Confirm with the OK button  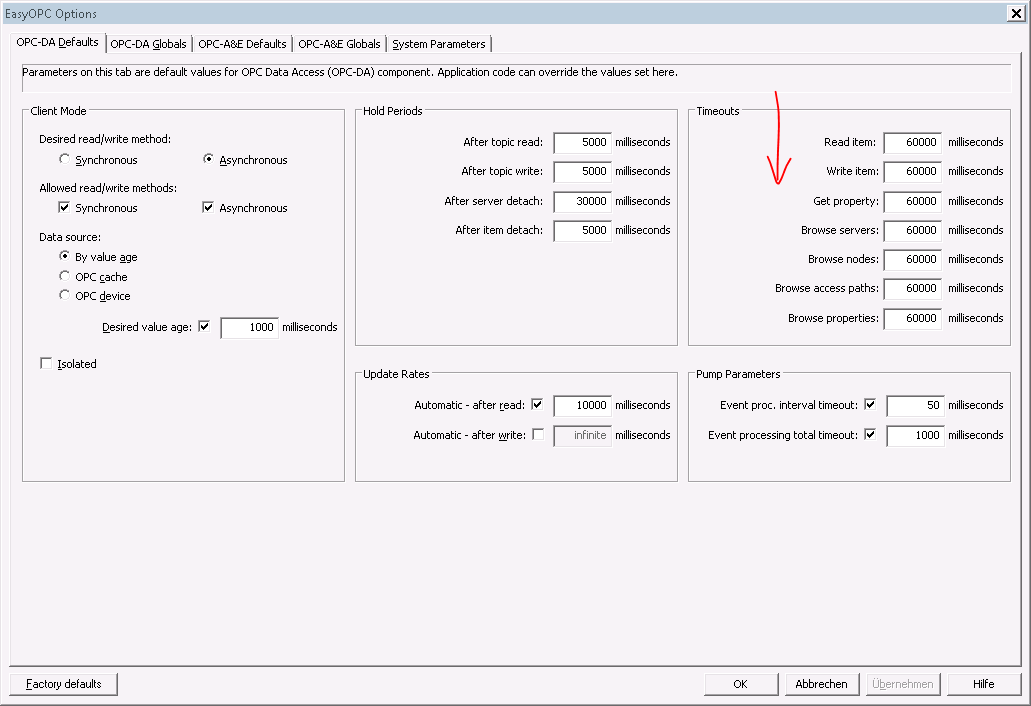click(x=741, y=684)
